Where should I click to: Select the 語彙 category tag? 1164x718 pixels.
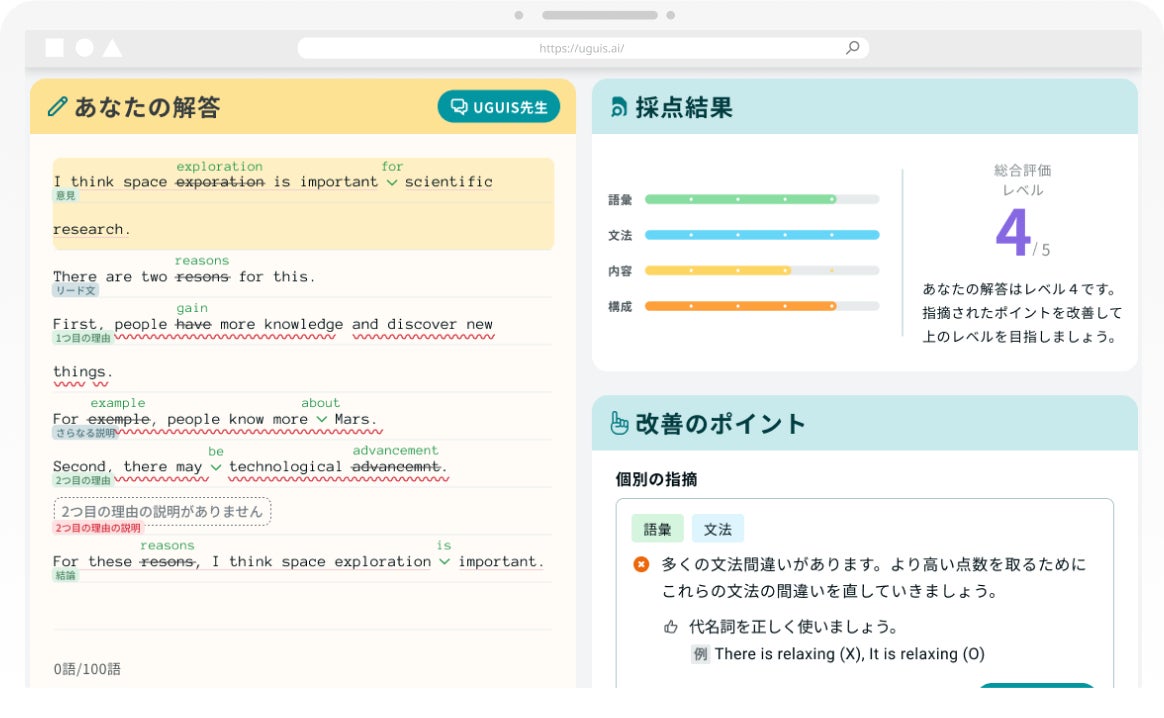tap(657, 529)
